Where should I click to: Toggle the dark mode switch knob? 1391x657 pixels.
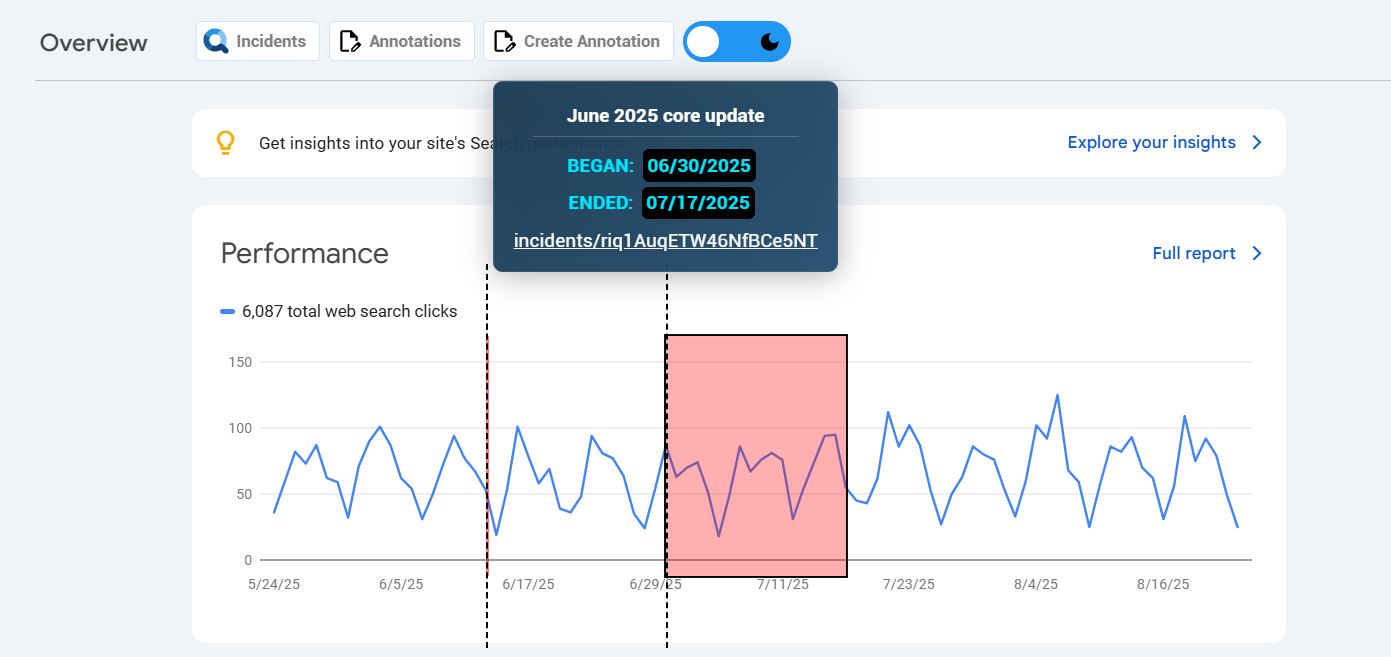pos(704,42)
